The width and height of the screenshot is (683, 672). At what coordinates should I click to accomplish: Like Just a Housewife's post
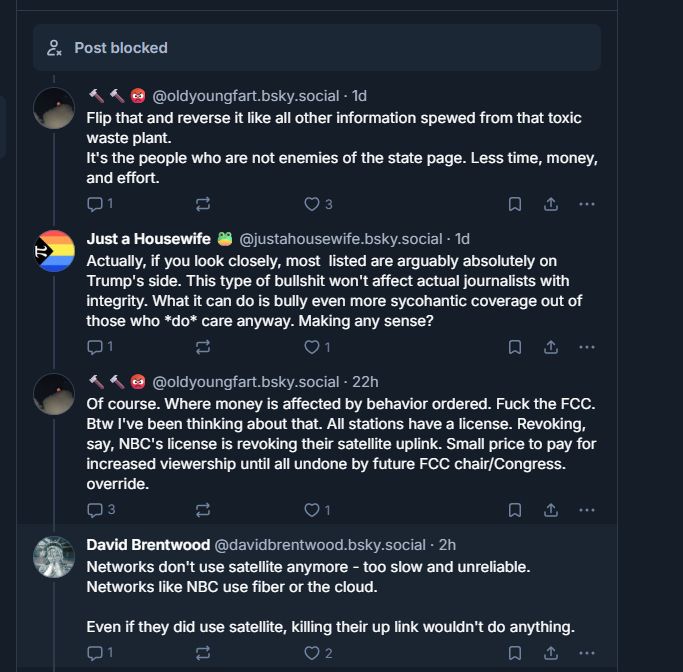312,347
